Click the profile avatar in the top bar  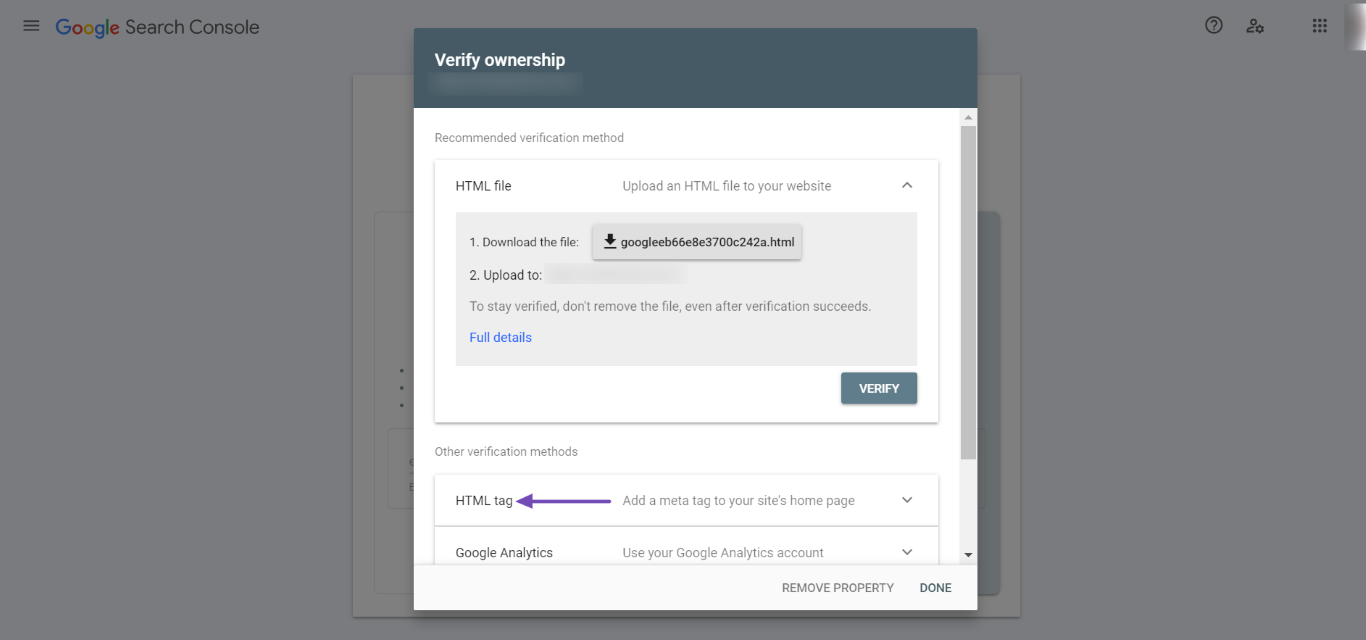tap(1357, 25)
